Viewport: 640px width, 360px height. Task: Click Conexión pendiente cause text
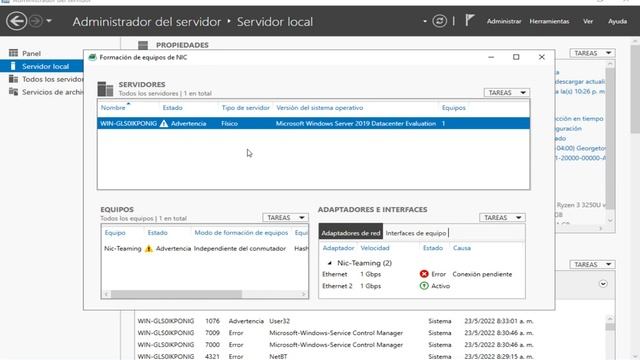tap(482, 274)
